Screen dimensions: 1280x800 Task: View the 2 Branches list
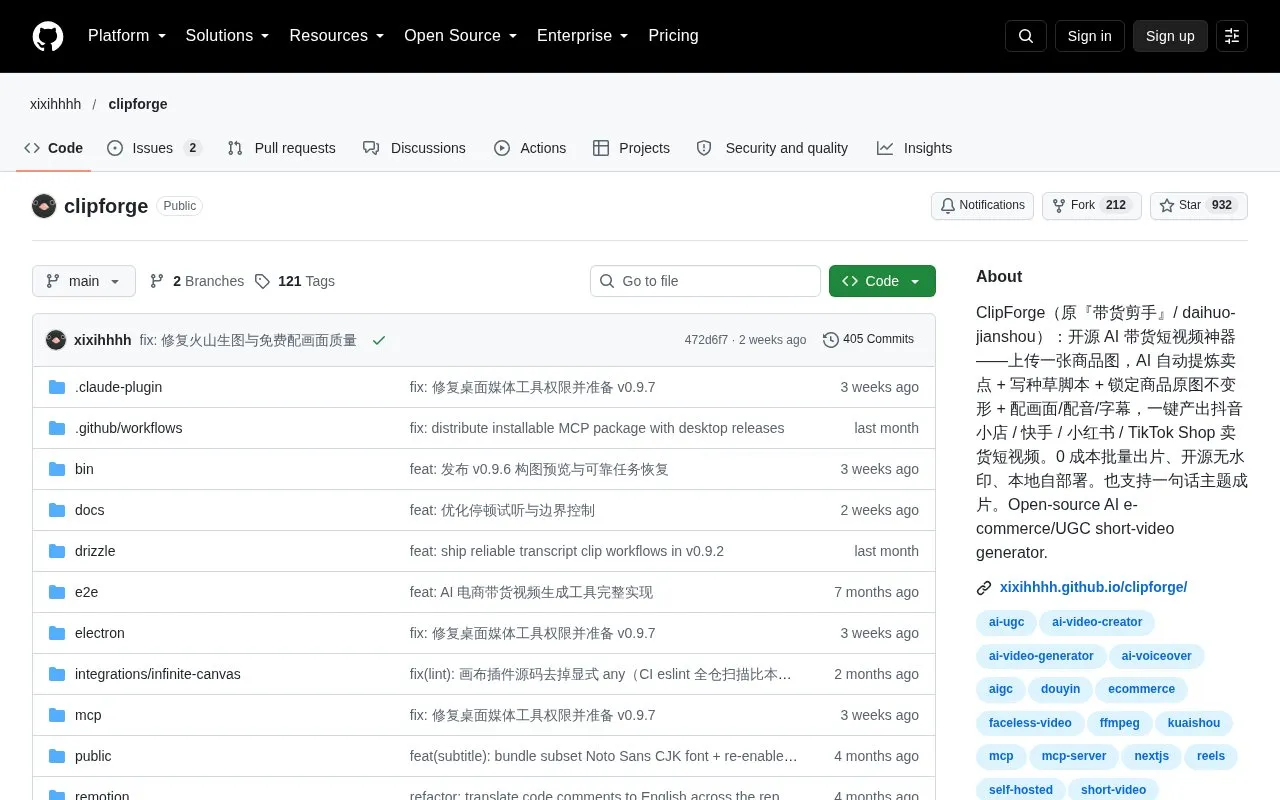197,281
